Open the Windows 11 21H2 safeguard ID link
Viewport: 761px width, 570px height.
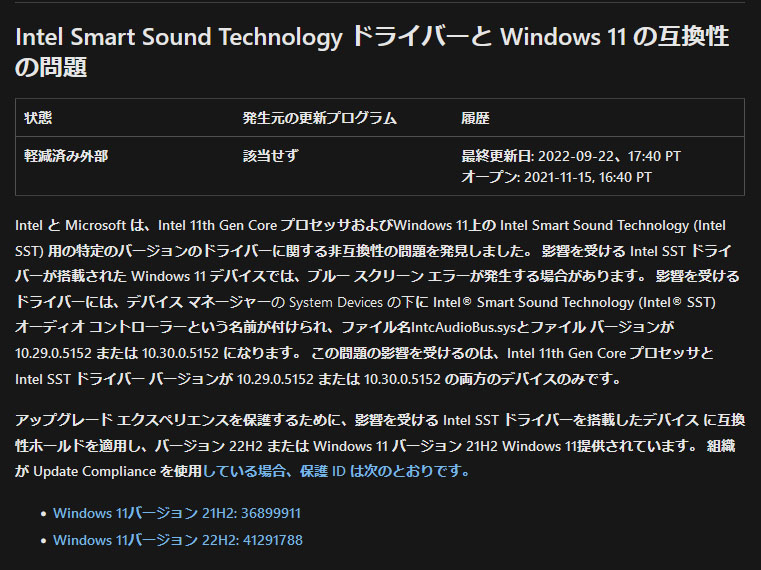click(176, 514)
